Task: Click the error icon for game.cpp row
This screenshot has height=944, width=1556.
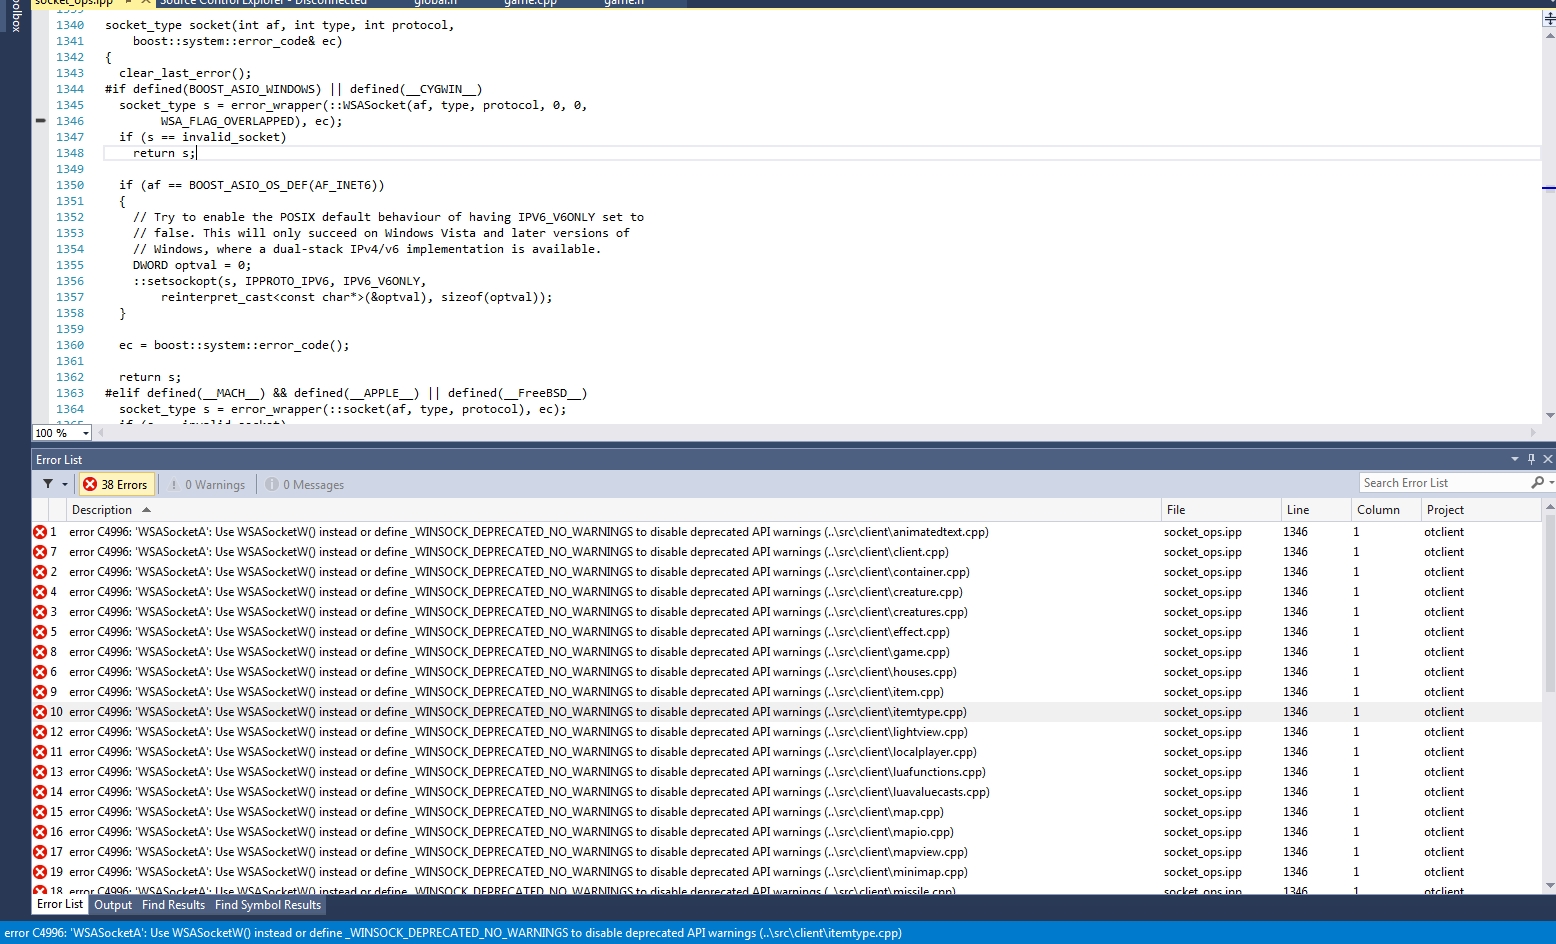Action: (x=40, y=652)
